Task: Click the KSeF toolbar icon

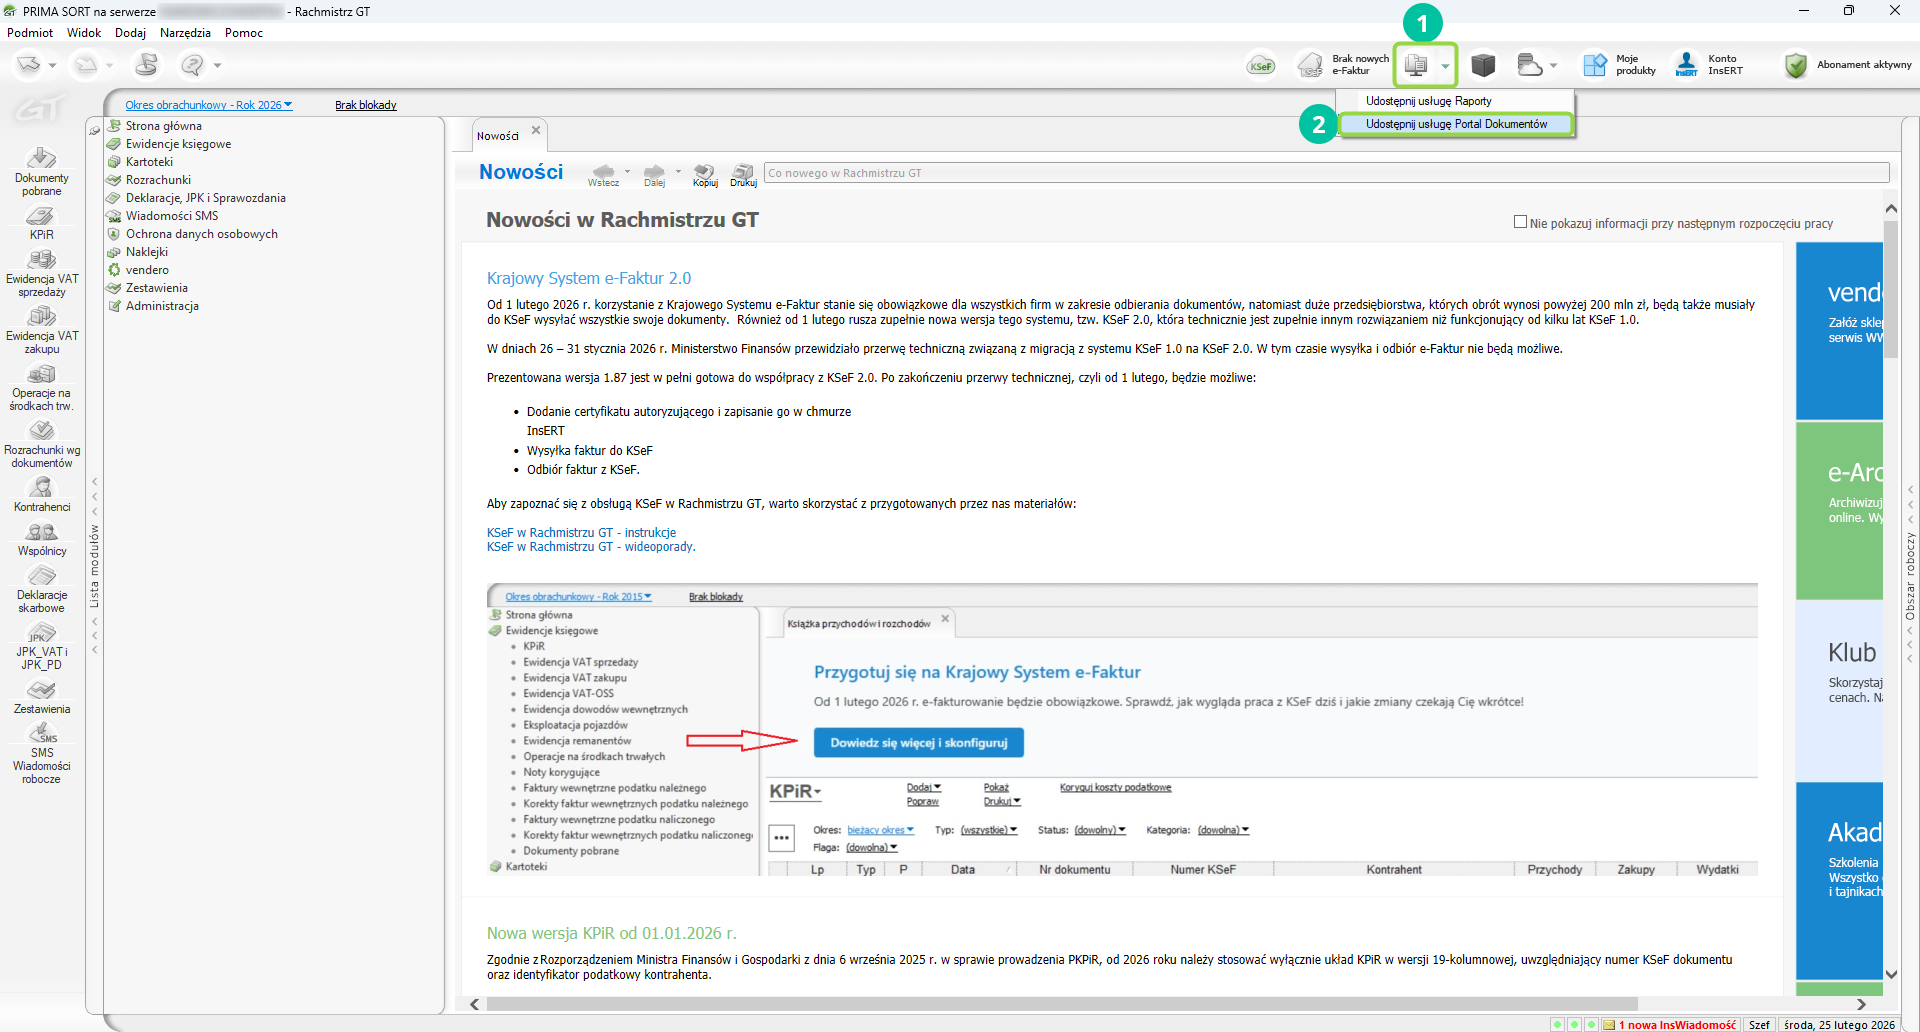Action: coord(1260,66)
